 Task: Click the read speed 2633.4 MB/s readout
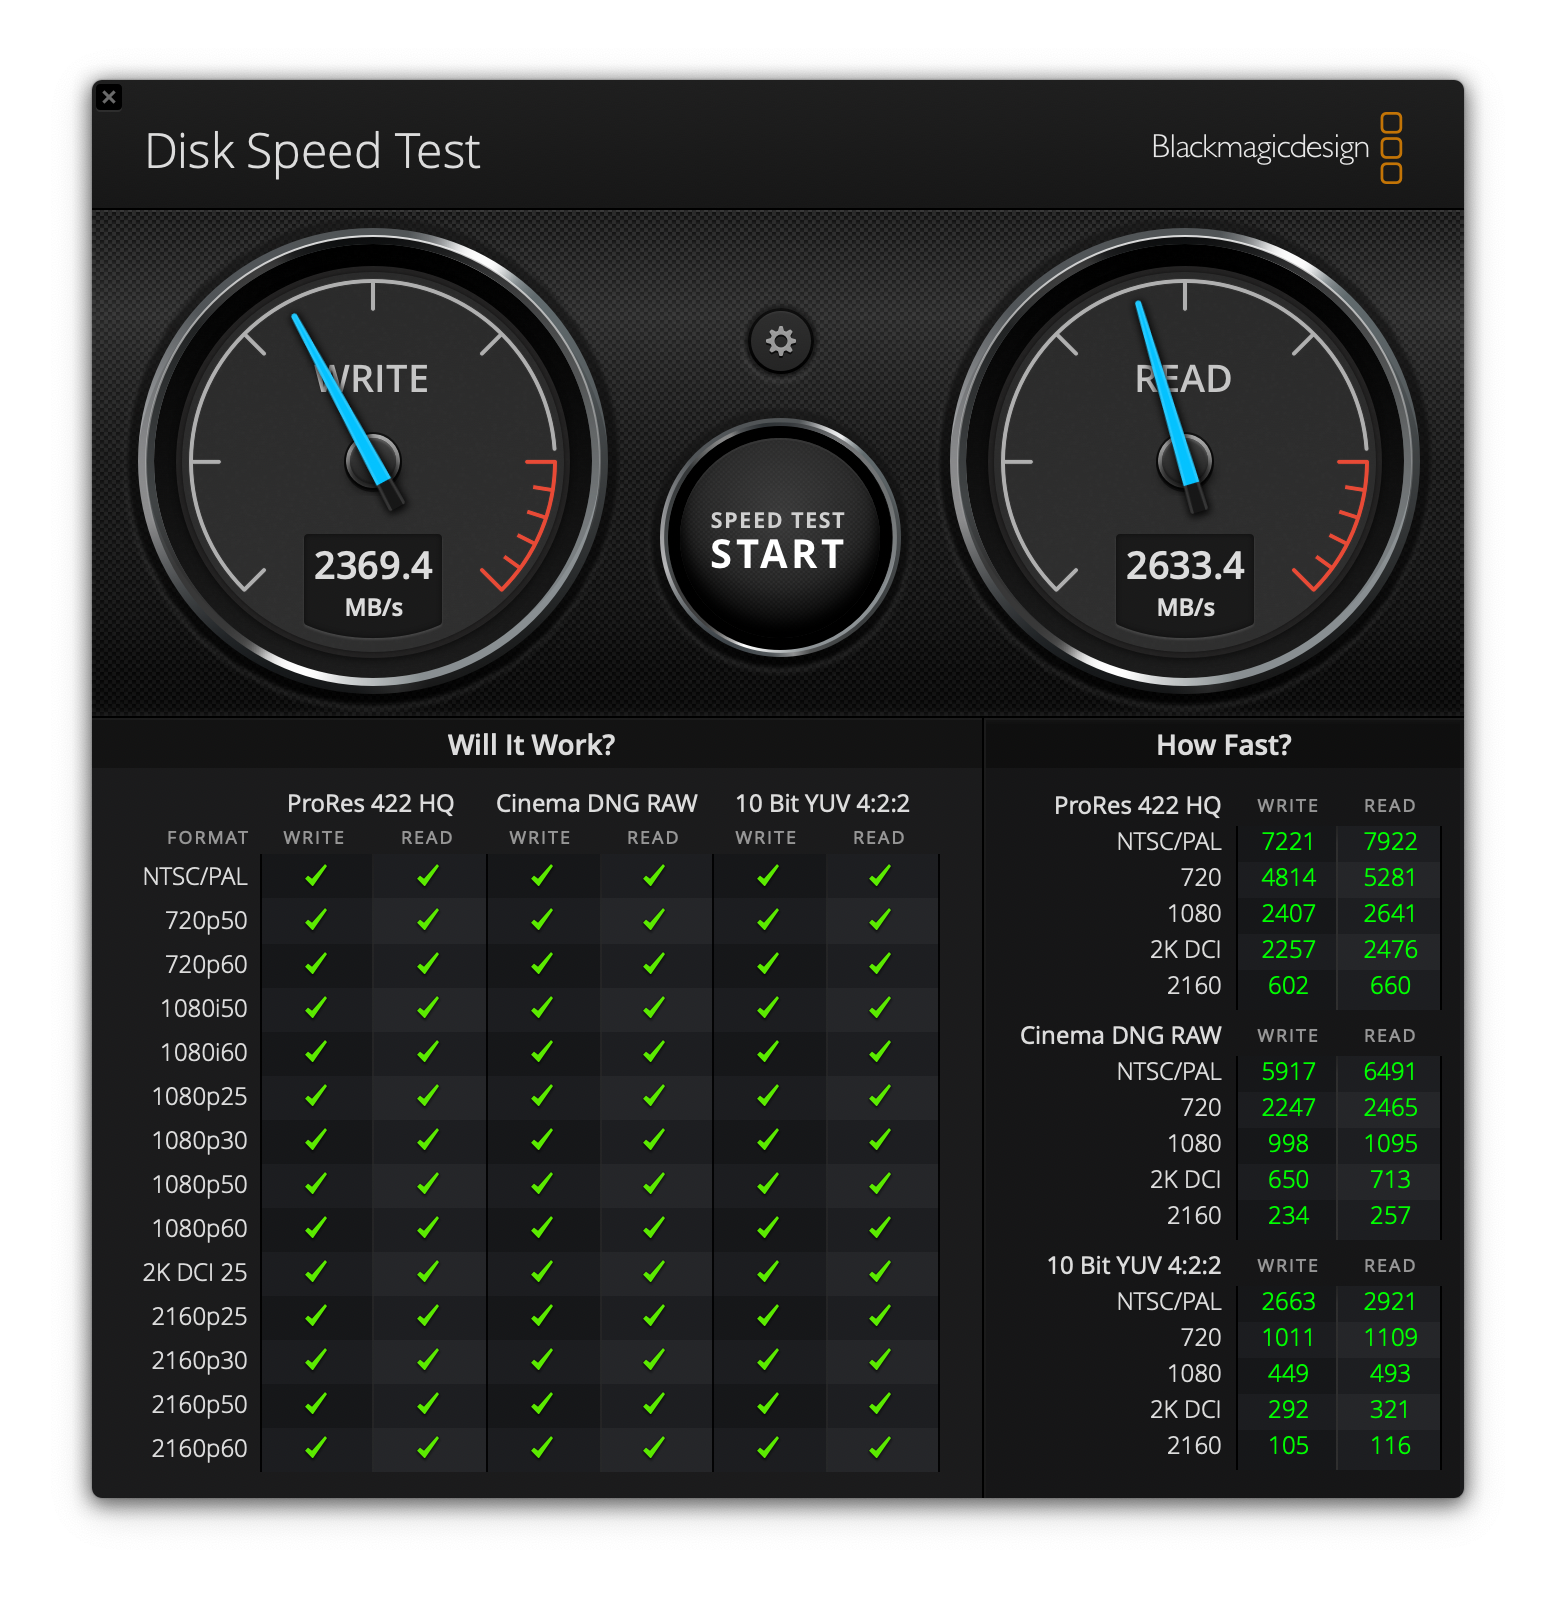coord(1185,583)
